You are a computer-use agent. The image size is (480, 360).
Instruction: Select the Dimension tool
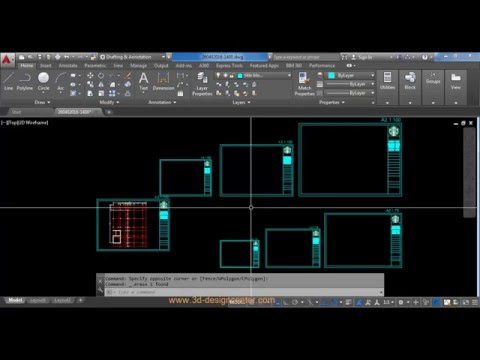click(x=163, y=81)
